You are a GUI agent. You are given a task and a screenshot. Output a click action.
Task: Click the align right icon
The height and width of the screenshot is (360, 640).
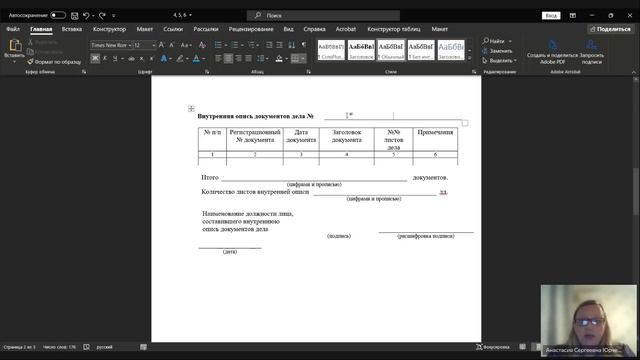(238, 59)
